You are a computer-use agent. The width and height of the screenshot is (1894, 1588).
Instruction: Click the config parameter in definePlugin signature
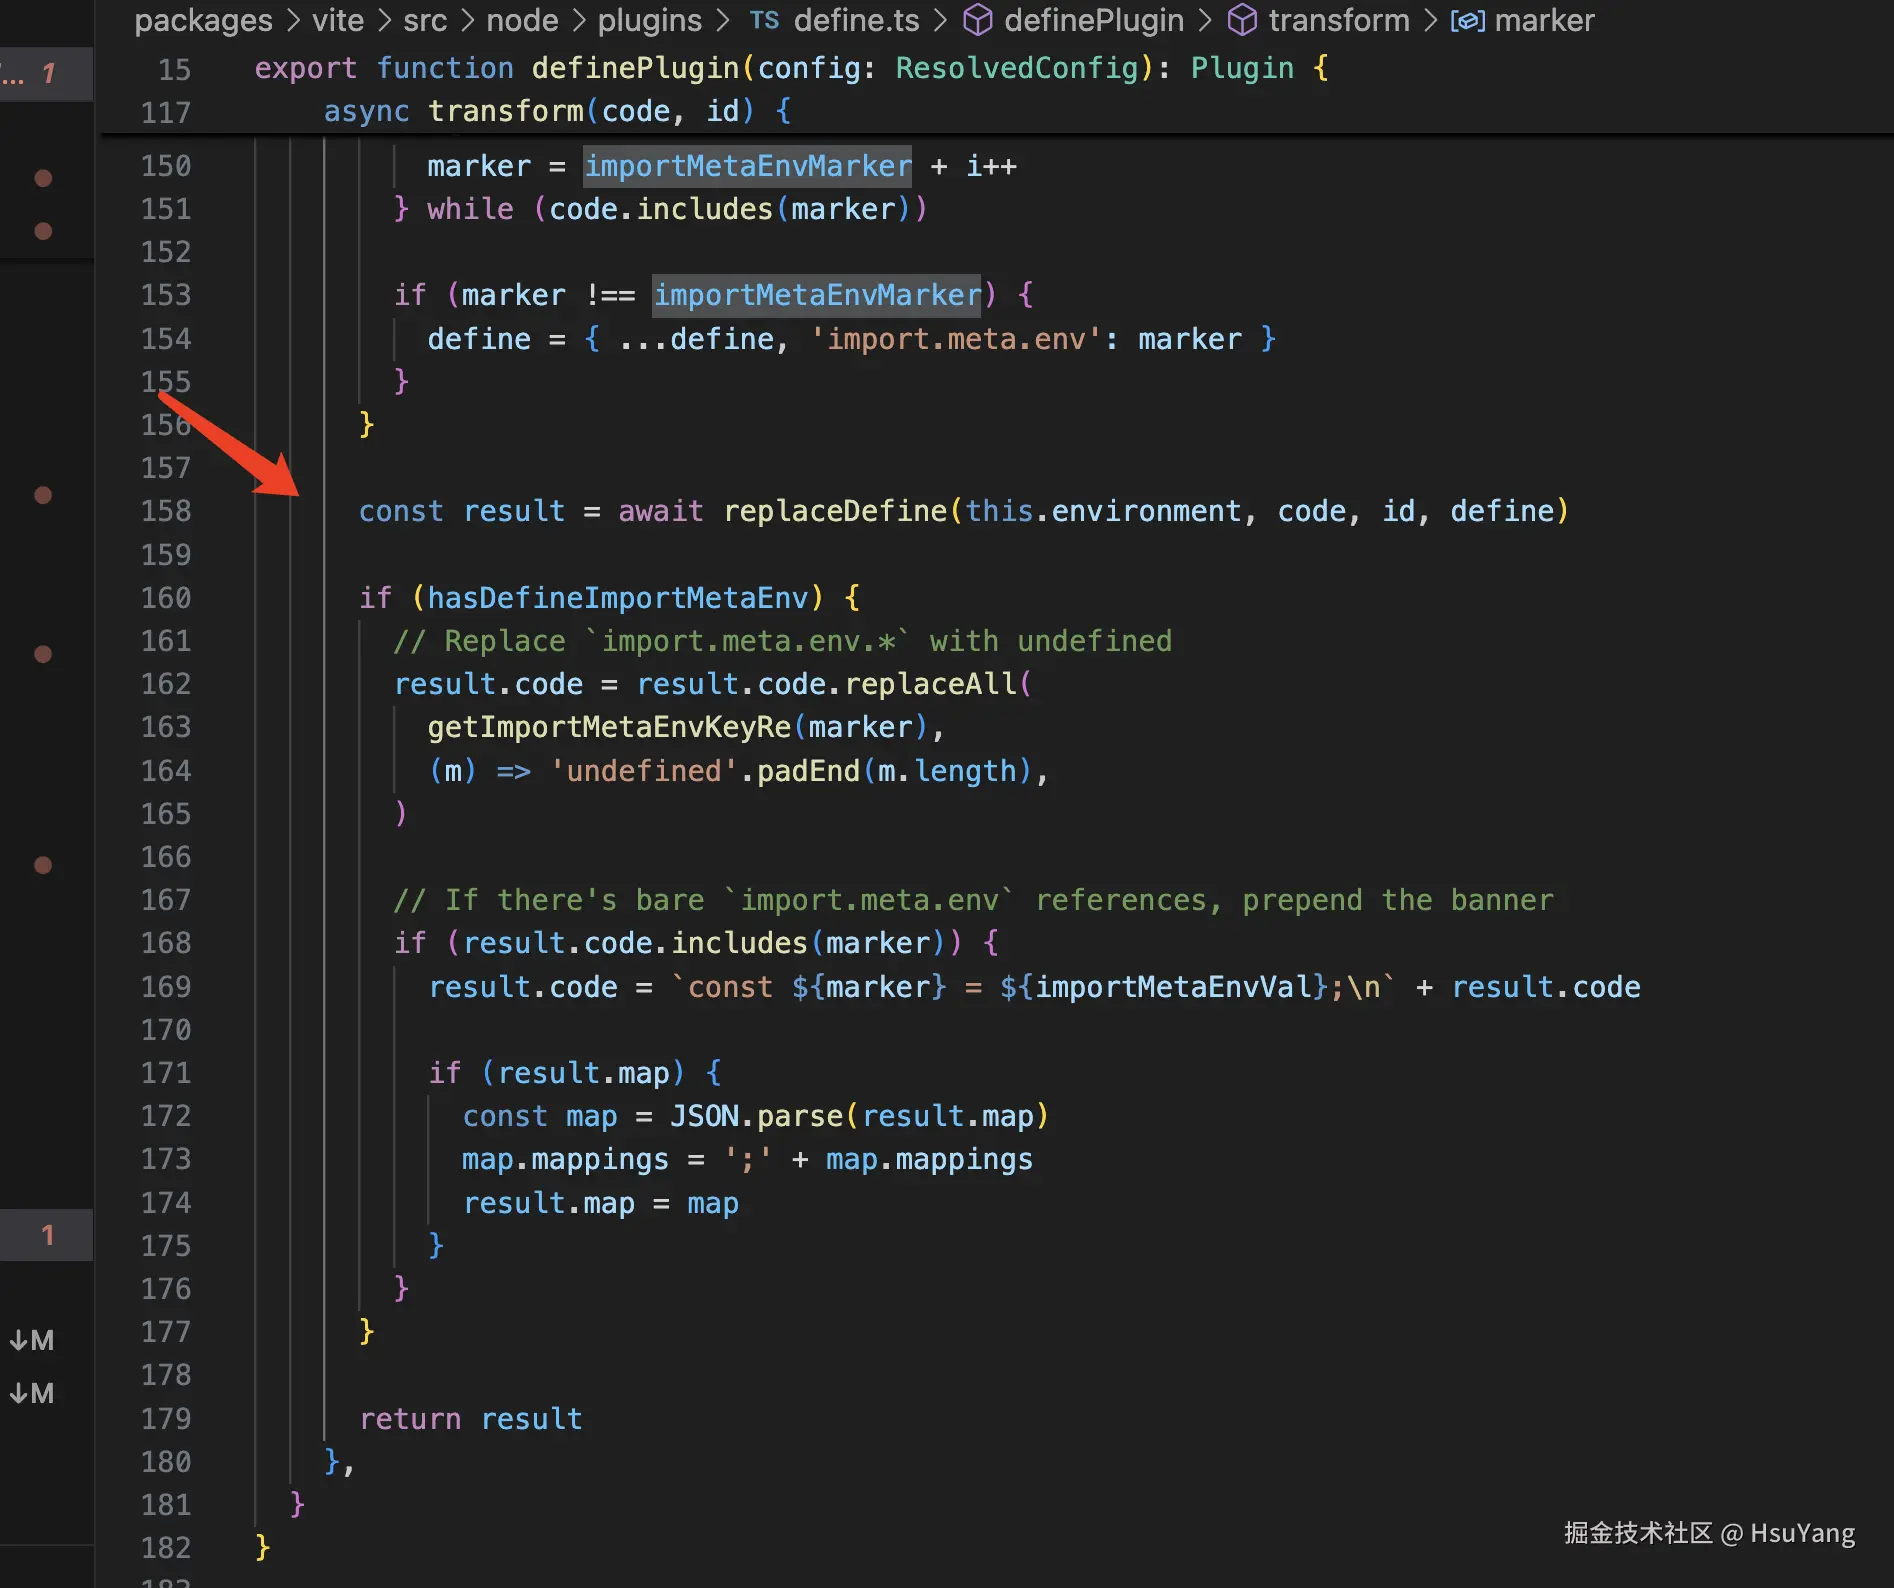coord(809,68)
